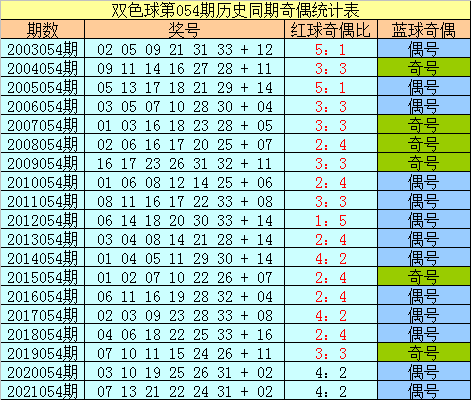Click the period cell 2012054期
This screenshot has height=400, width=471.
point(42,220)
